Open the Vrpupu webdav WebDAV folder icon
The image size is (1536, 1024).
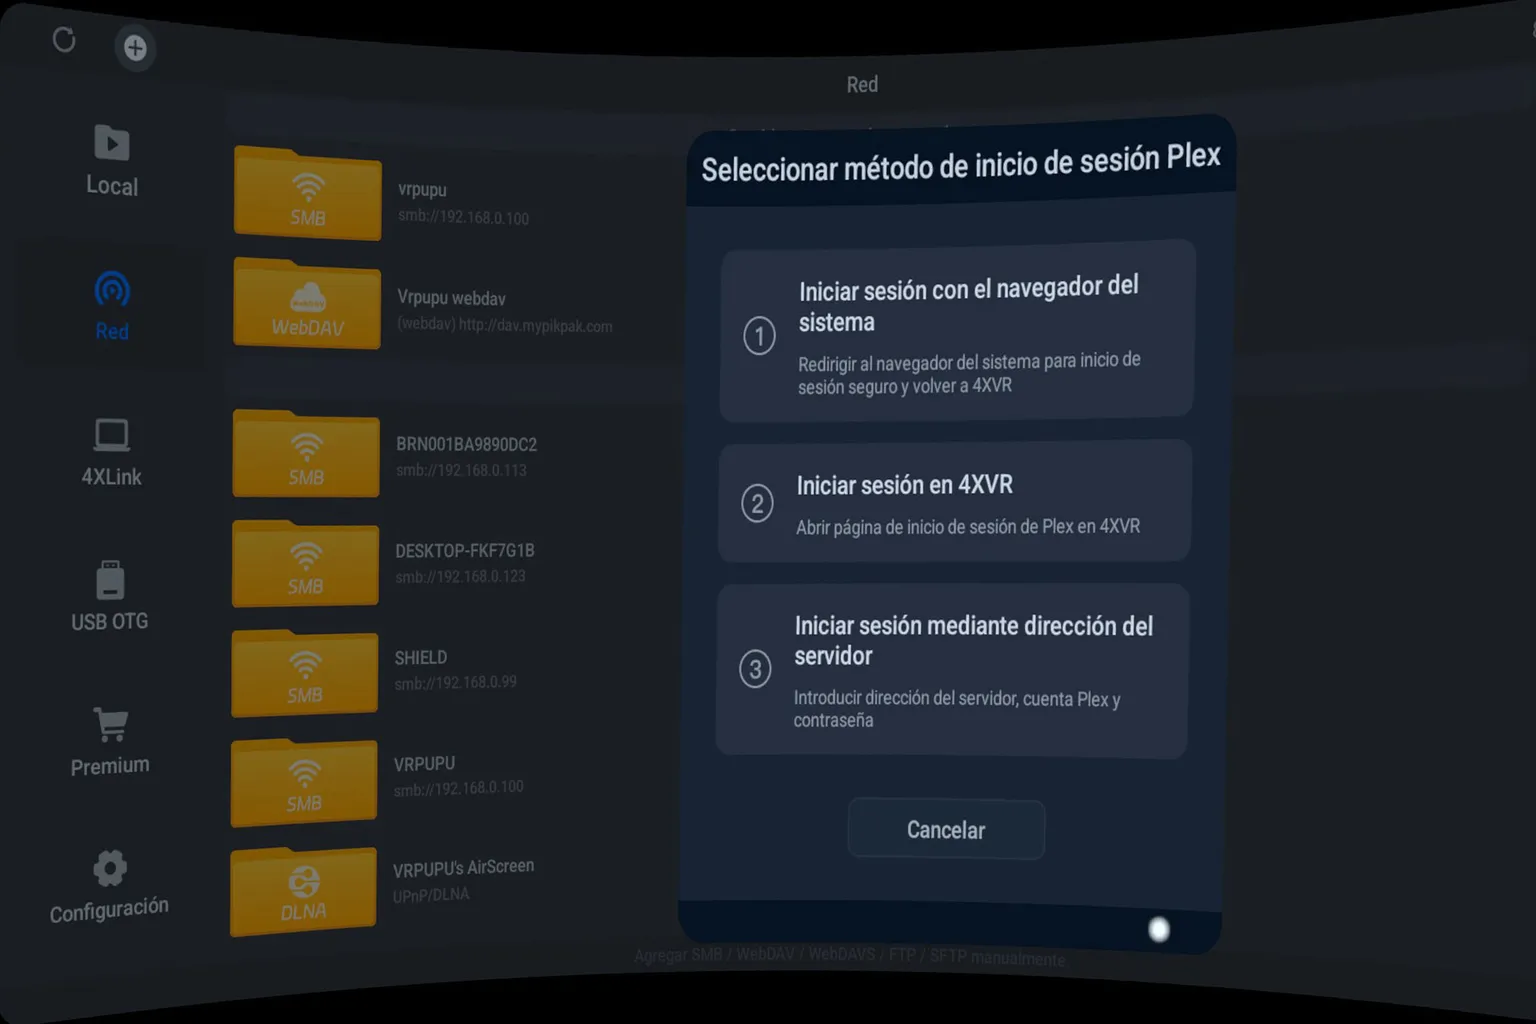pyautogui.click(x=307, y=304)
